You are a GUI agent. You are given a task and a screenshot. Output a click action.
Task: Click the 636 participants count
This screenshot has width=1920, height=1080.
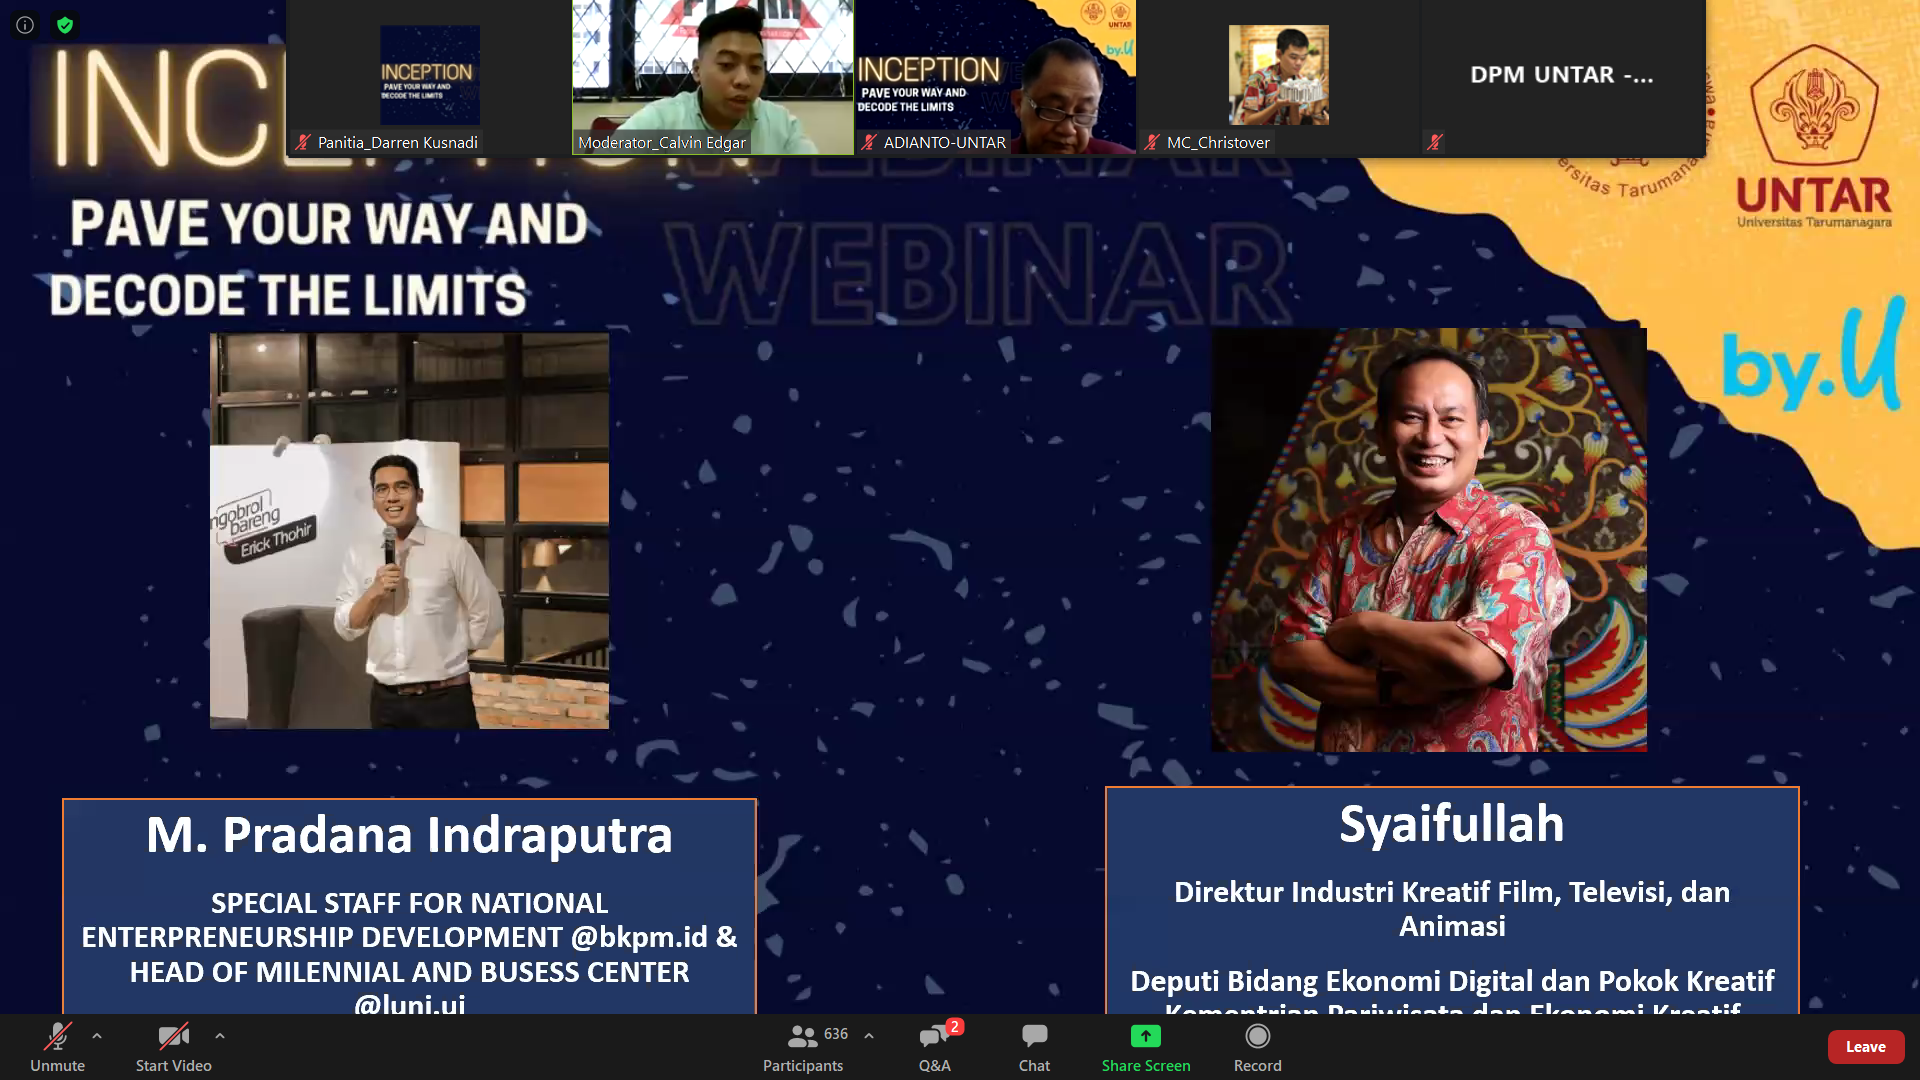tap(836, 1034)
